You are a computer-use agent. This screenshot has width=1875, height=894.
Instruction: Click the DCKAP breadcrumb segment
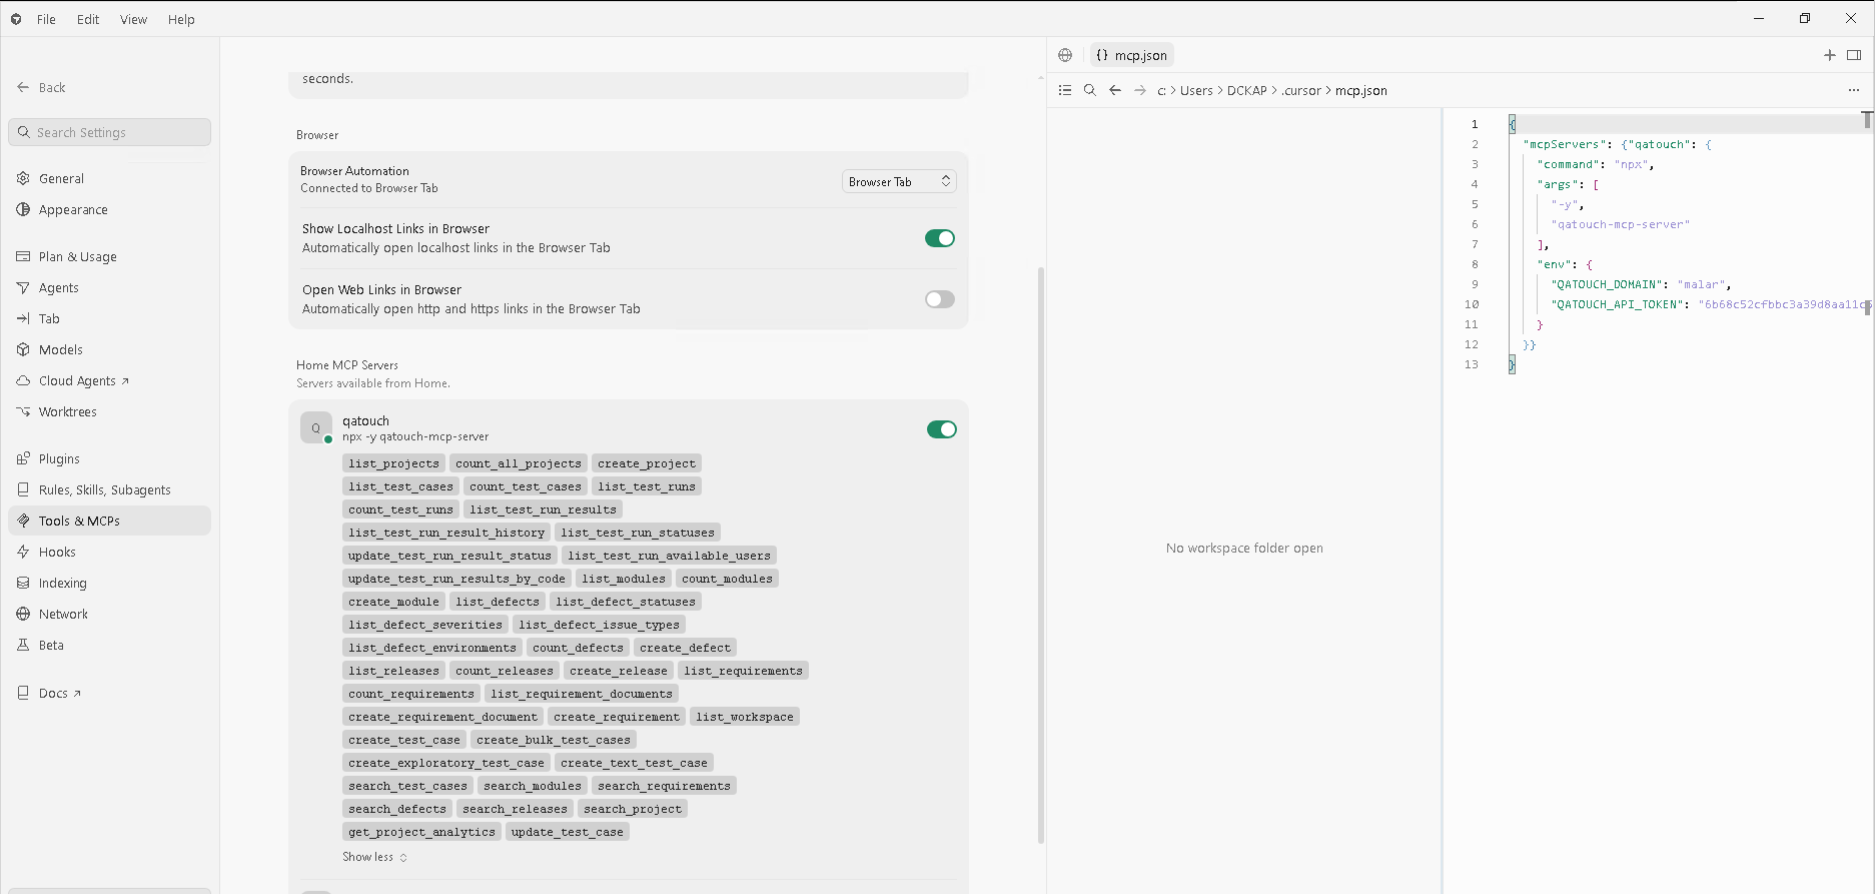tap(1247, 90)
